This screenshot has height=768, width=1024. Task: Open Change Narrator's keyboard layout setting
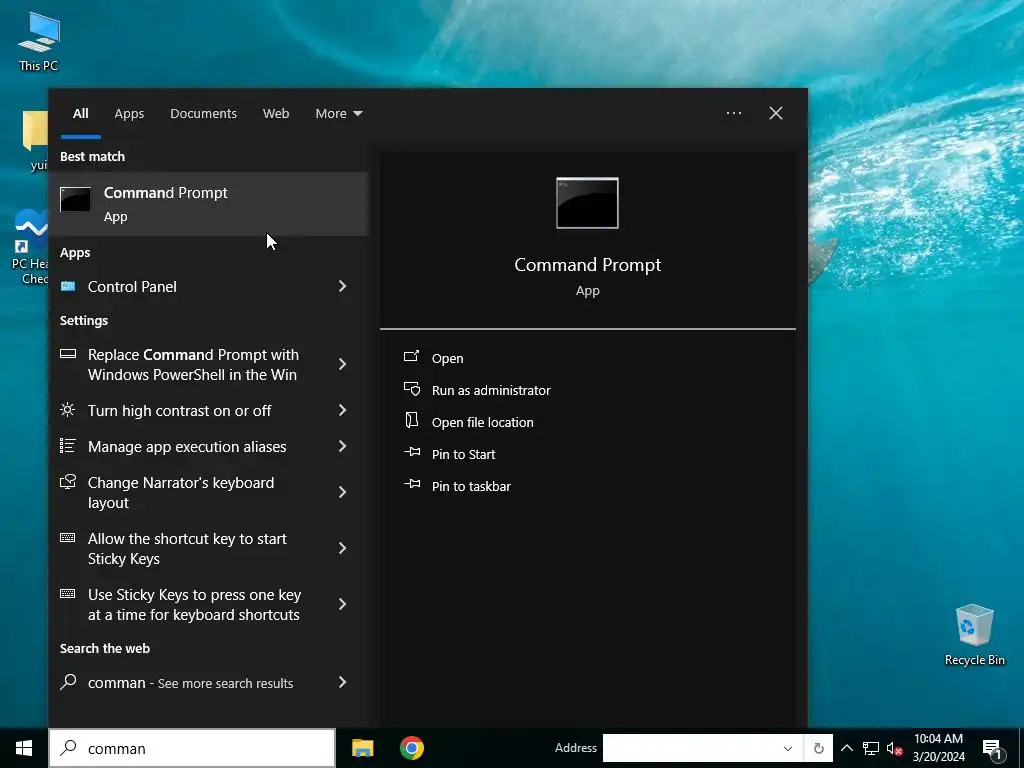point(208,492)
